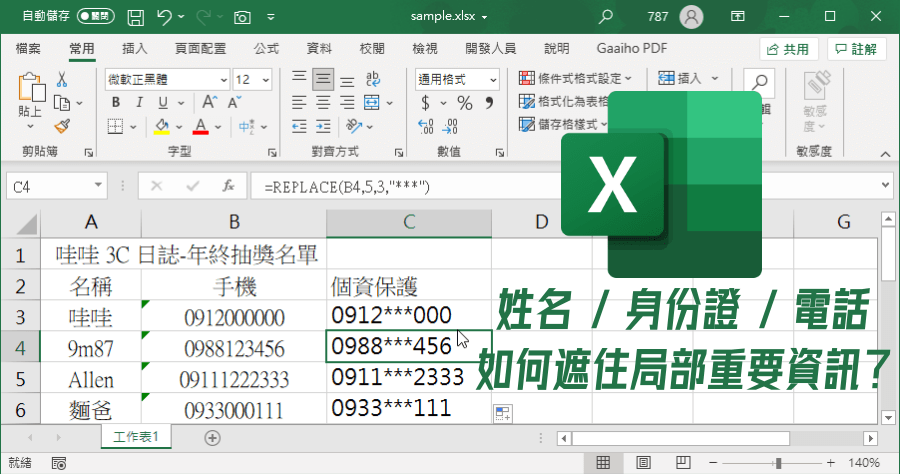Viewport: 900px width, 474px height.
Task: Open the 字型 group dialog launcher
Action: pos(271,152)
